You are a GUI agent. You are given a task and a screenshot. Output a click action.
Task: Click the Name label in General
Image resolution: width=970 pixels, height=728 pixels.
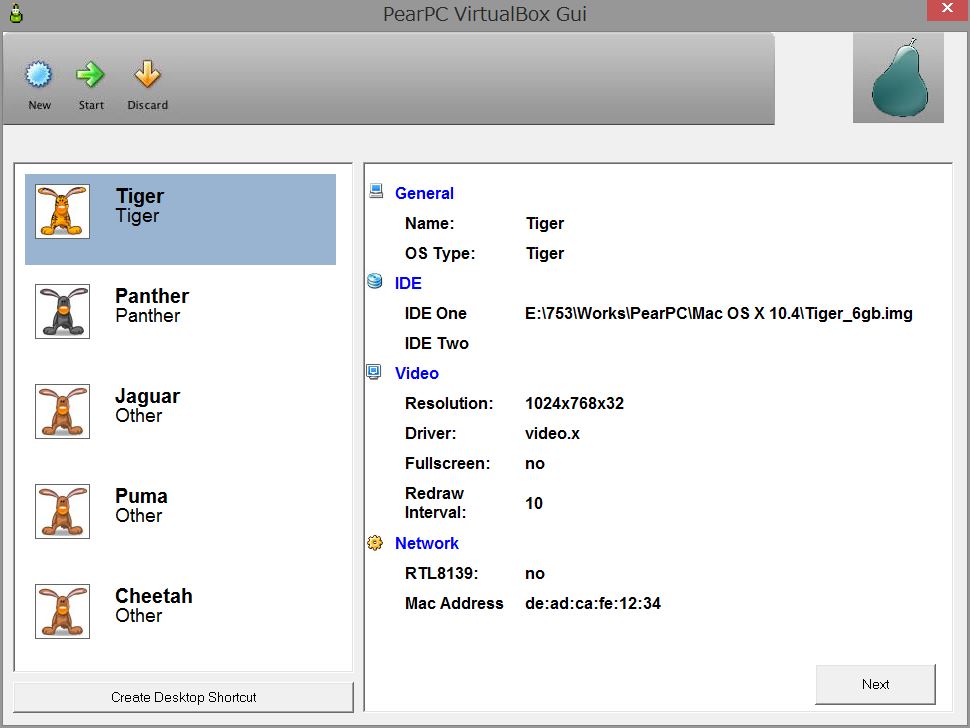point(430,223)
